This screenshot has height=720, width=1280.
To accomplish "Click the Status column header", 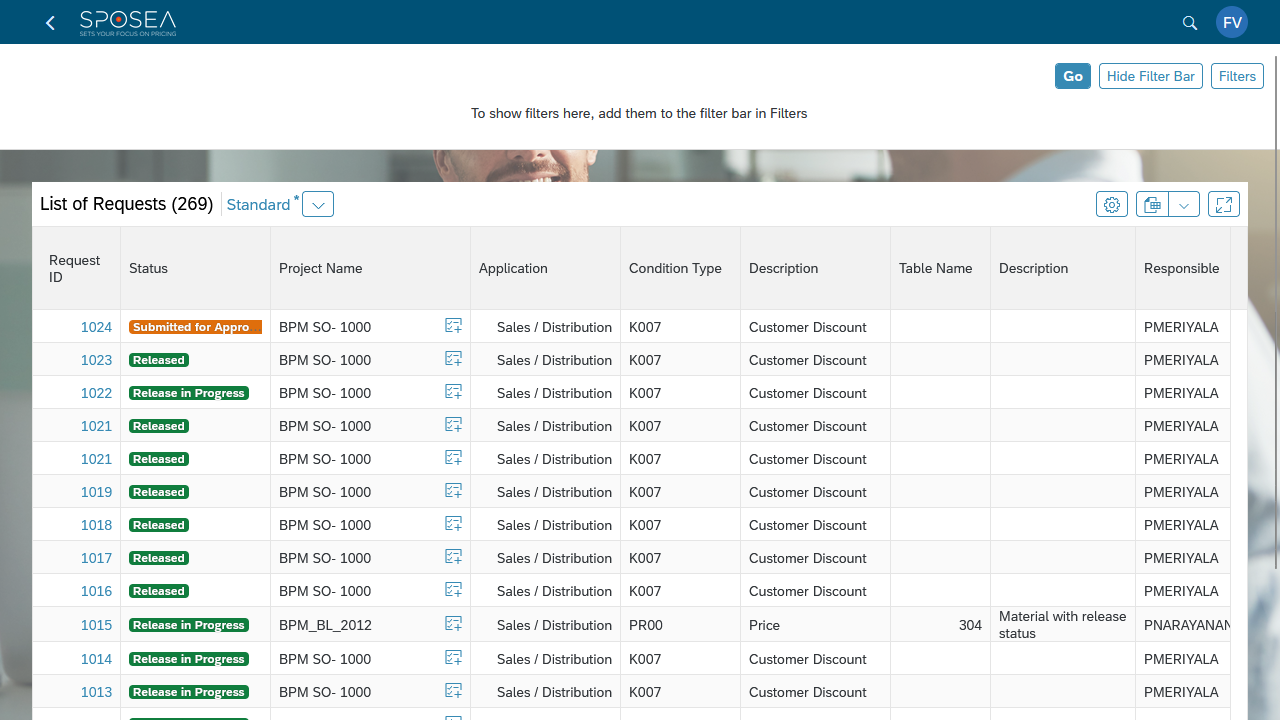I will point(148,268).
